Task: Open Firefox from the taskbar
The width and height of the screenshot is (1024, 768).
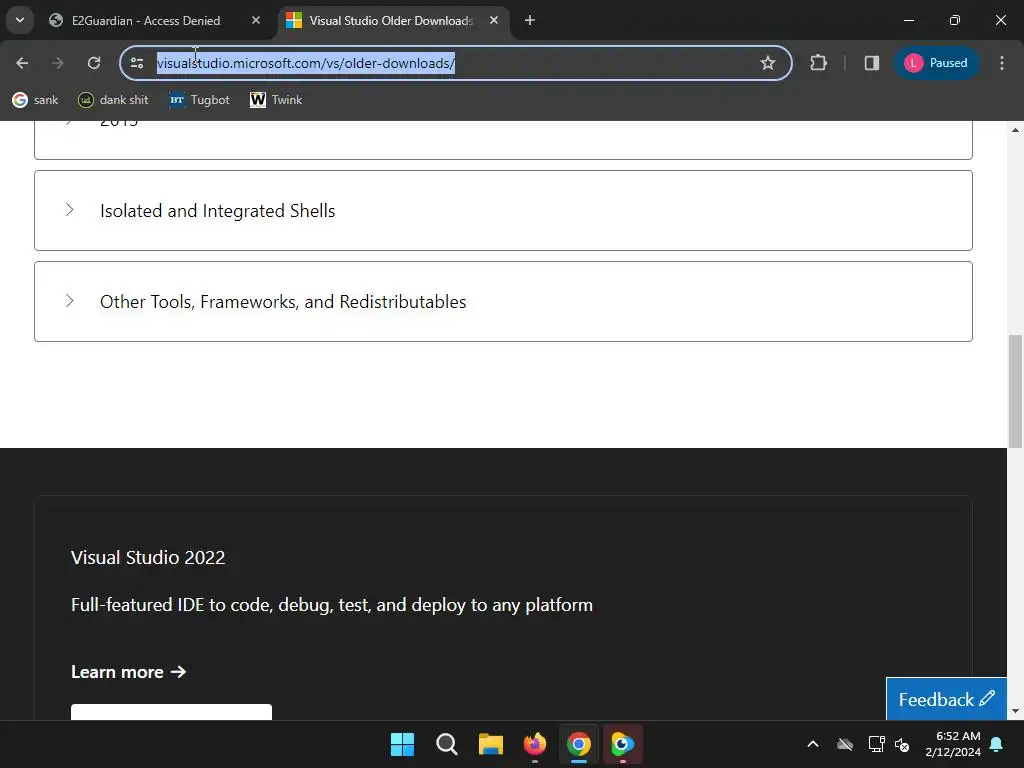Action: [x=535, y=744]
